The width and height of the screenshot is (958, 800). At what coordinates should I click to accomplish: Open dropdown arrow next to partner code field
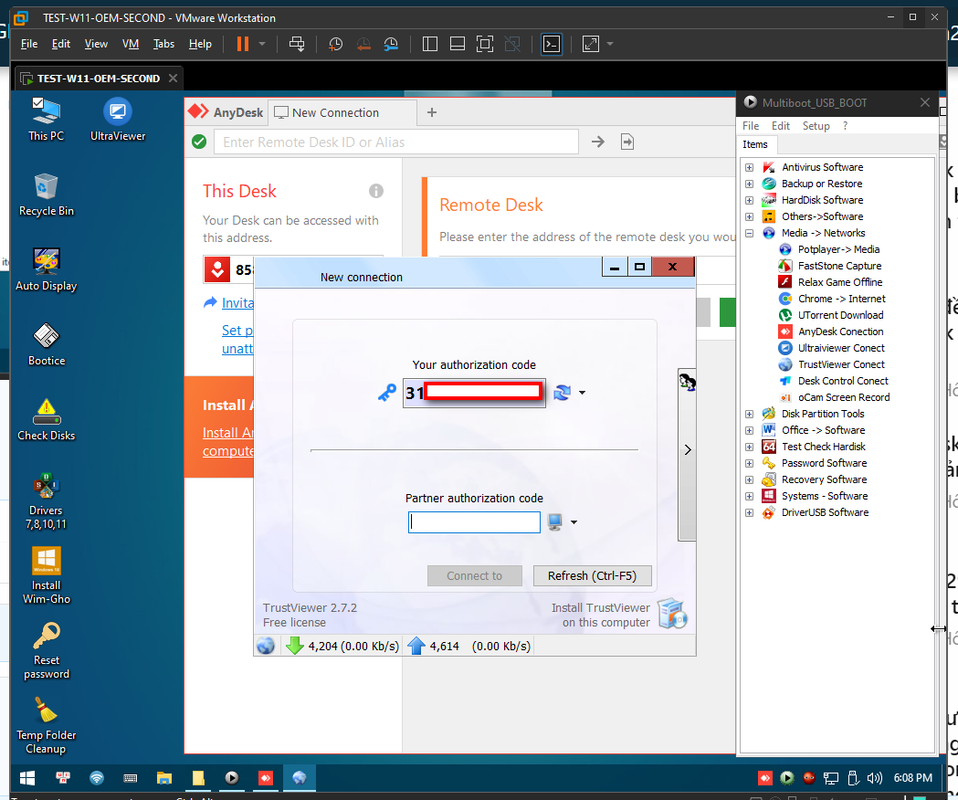574,523
